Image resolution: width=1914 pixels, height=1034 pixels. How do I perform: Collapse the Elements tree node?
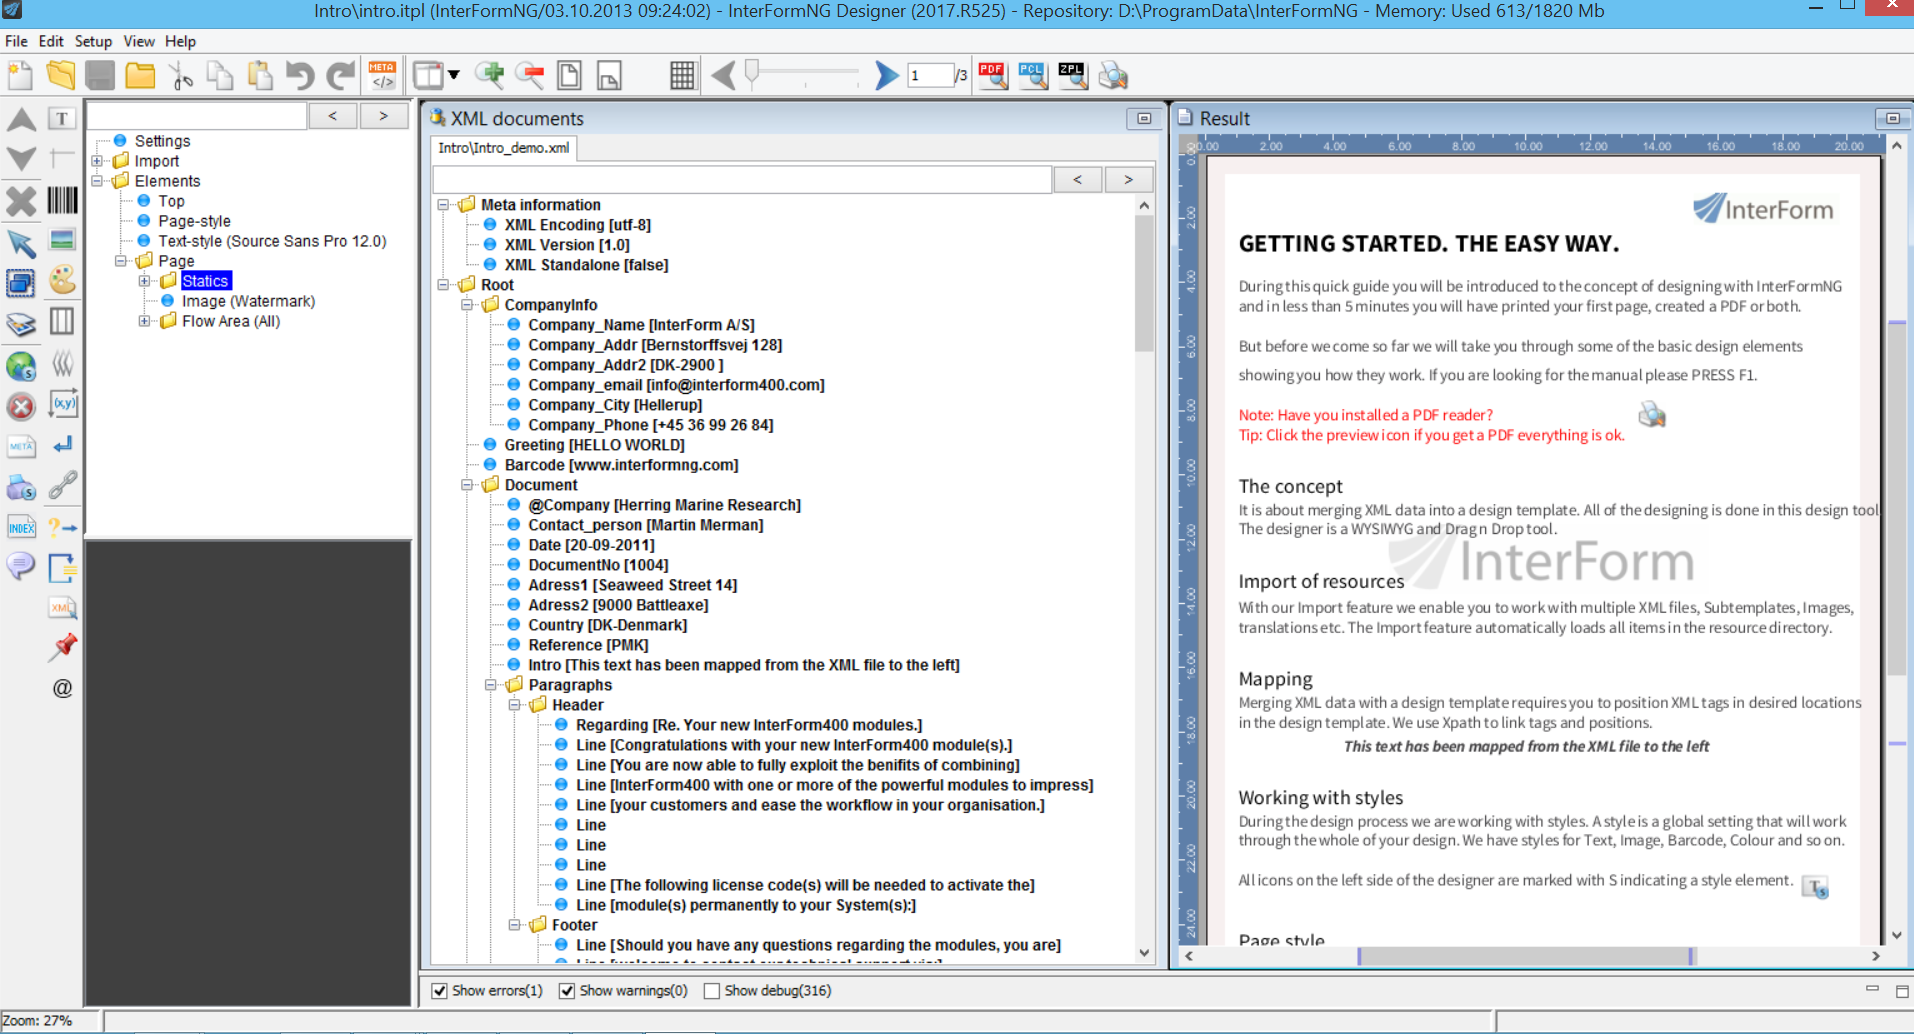click(x=97, y=181)
